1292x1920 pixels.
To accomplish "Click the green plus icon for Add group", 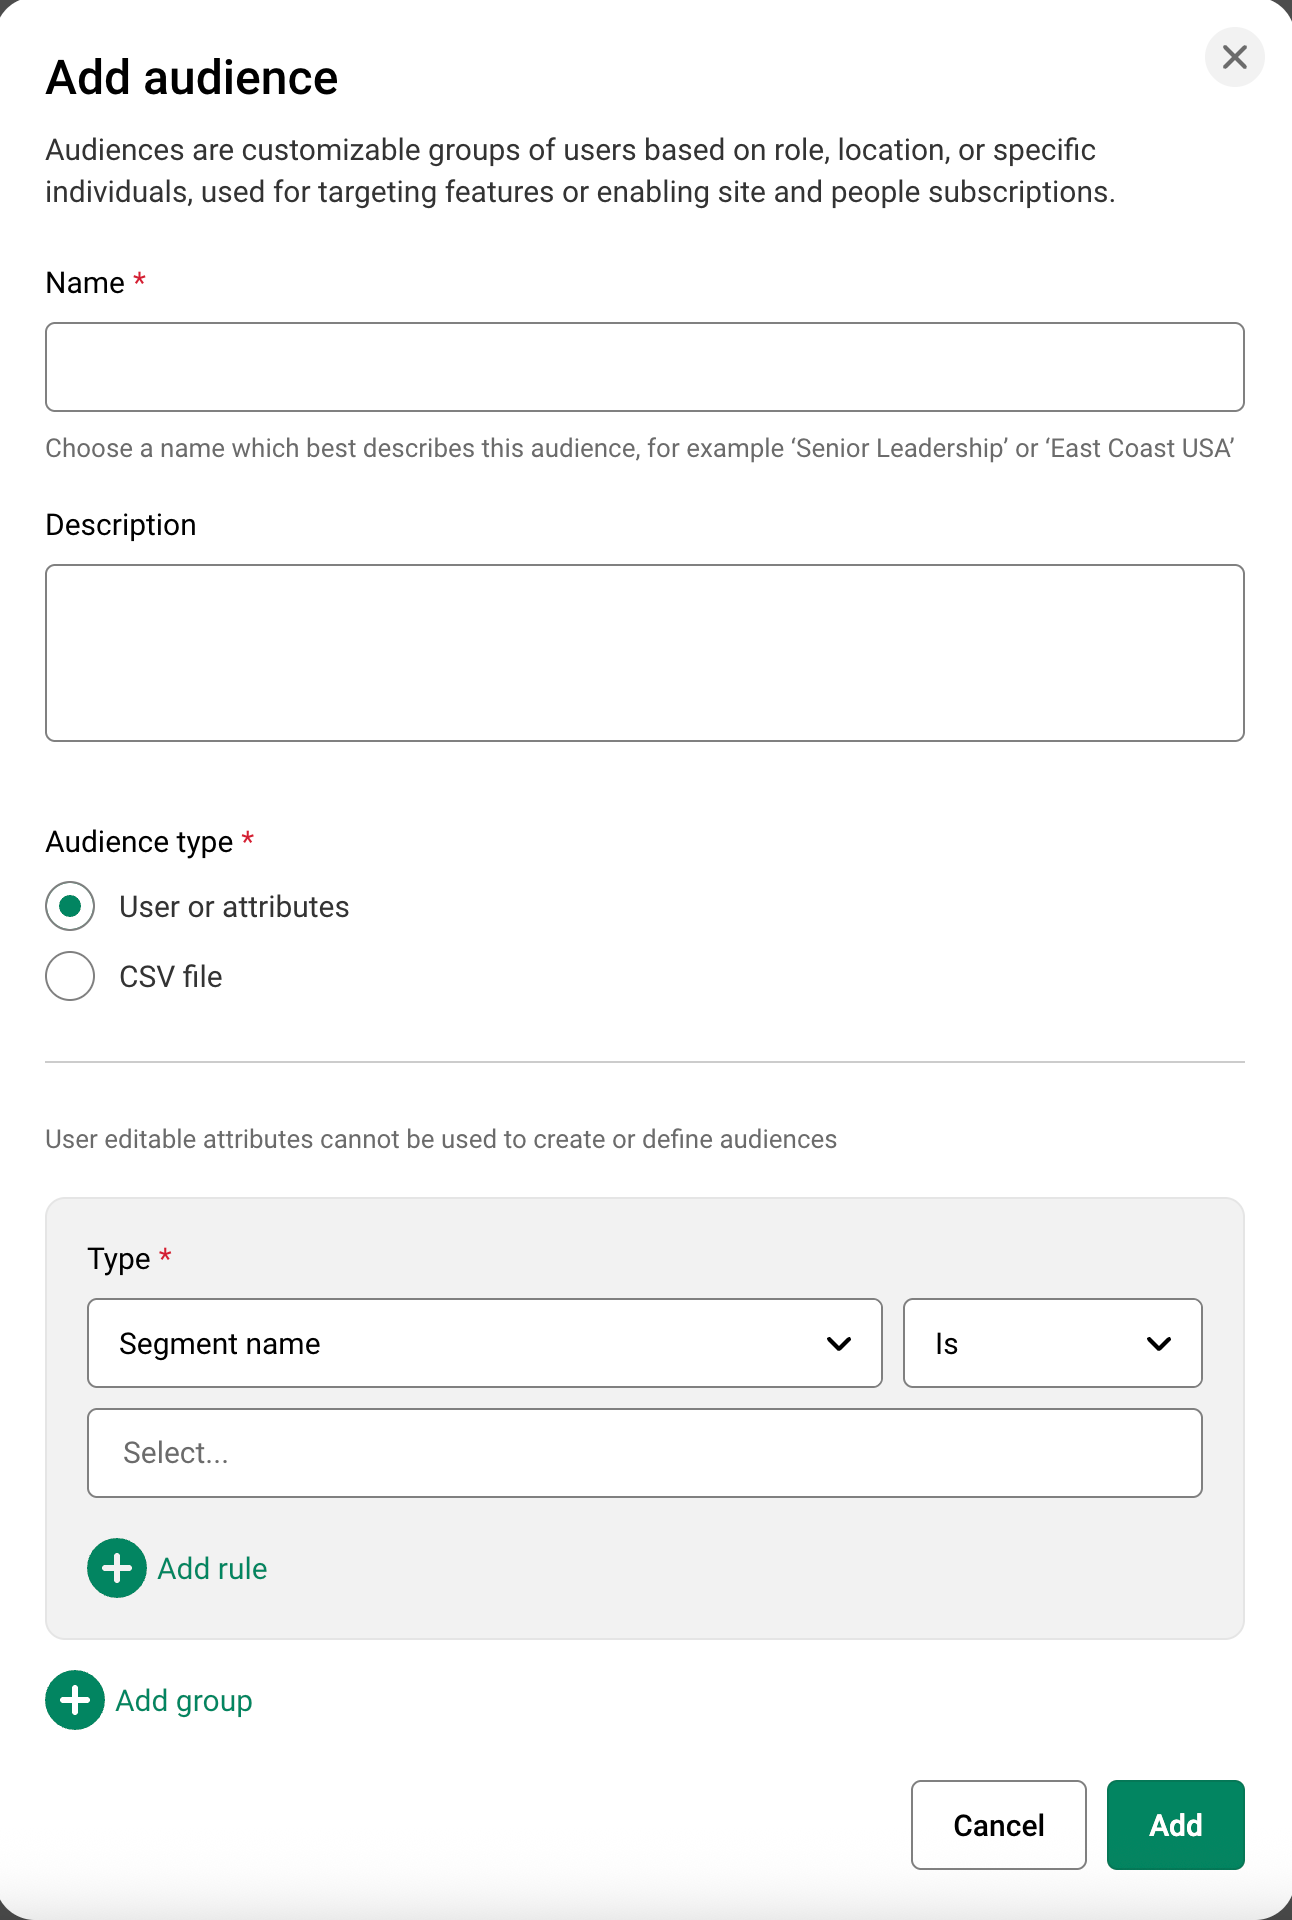I will (x=75, y=1700).
